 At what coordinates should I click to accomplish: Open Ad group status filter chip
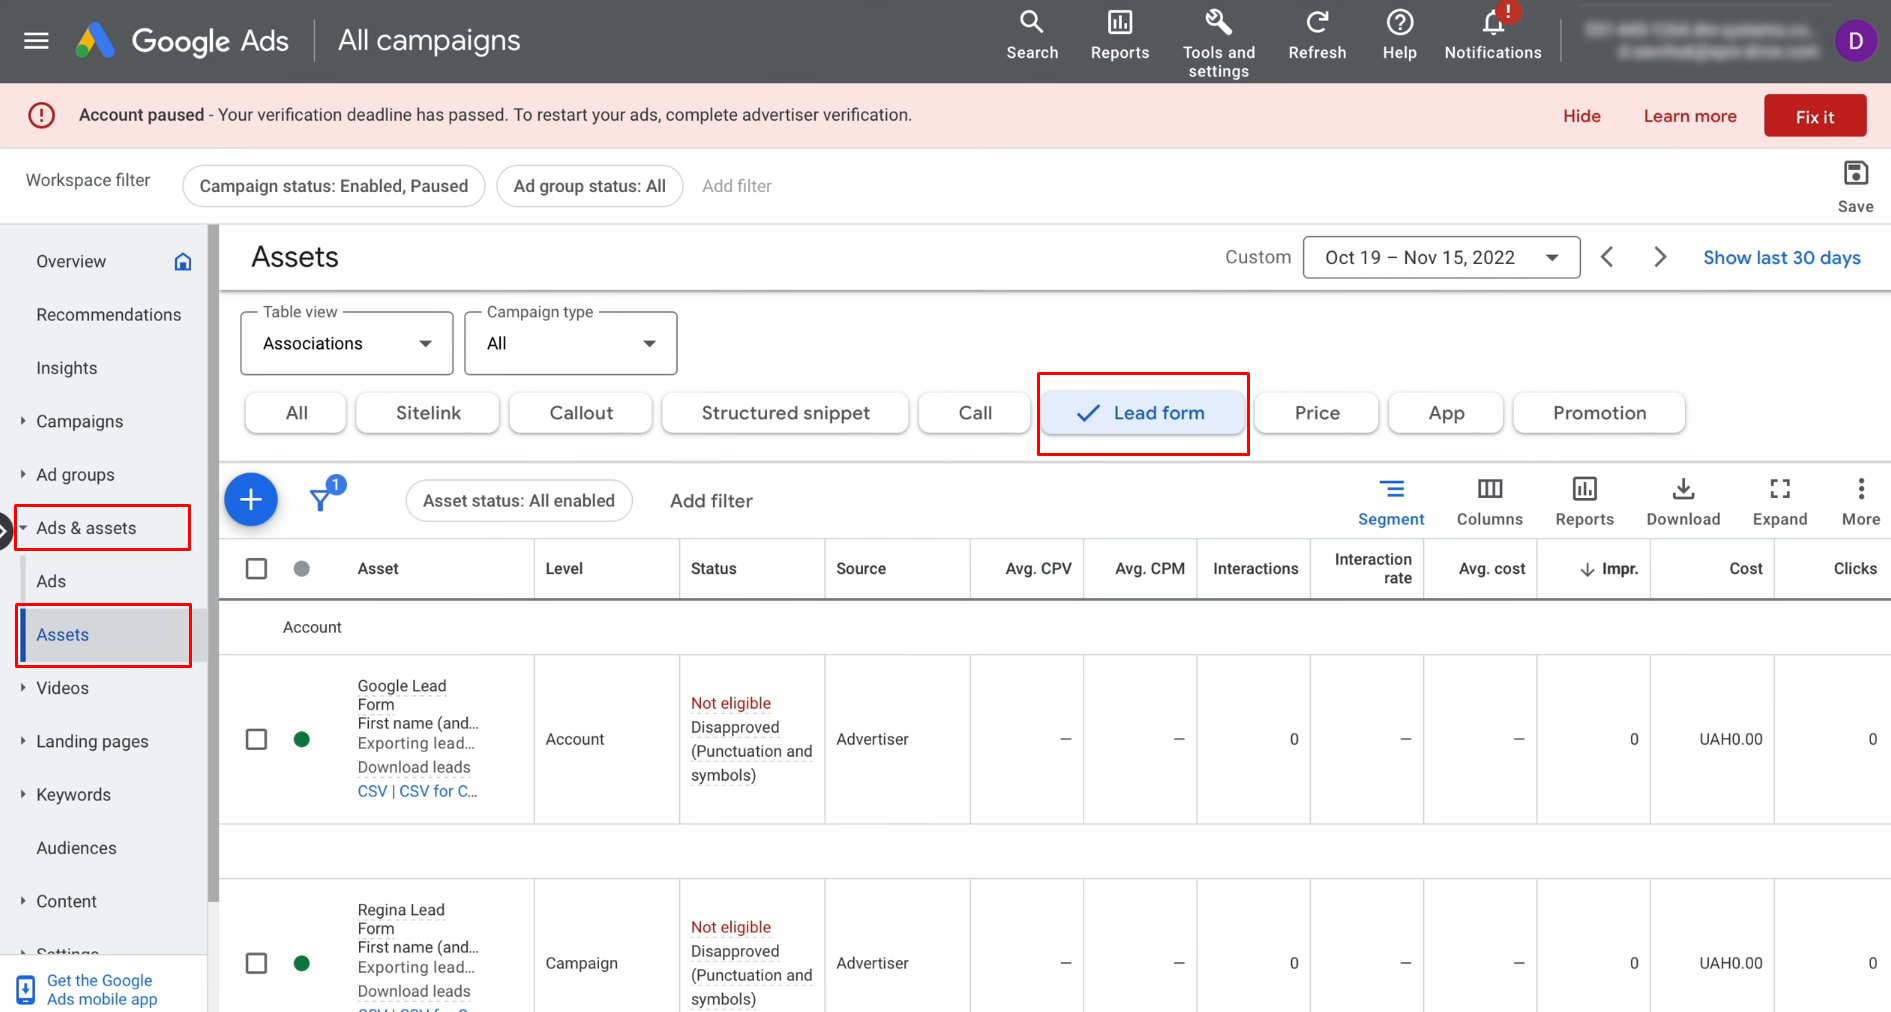point(590,186)
